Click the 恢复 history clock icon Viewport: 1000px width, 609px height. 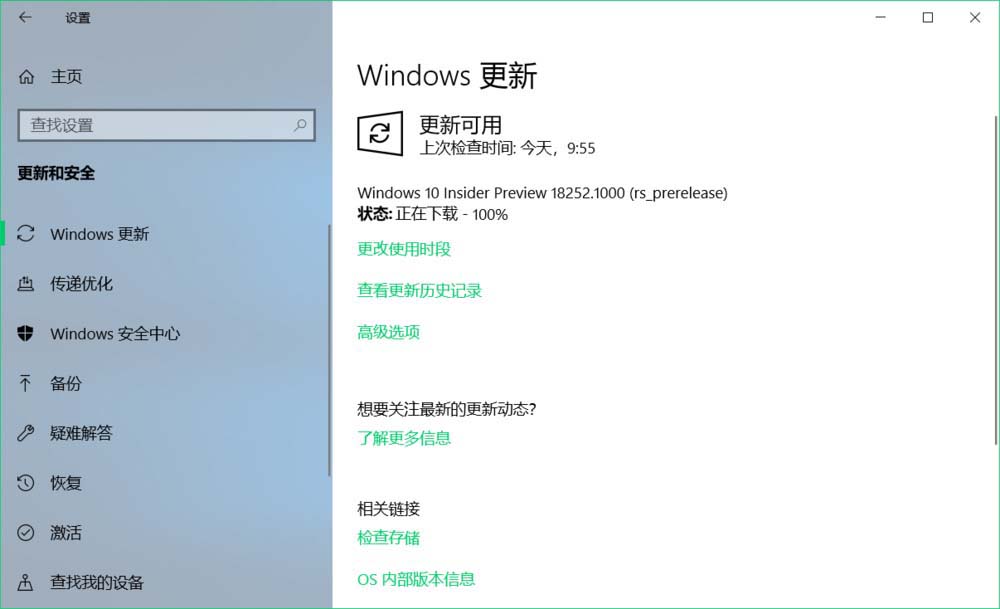(x=26, y=483)
